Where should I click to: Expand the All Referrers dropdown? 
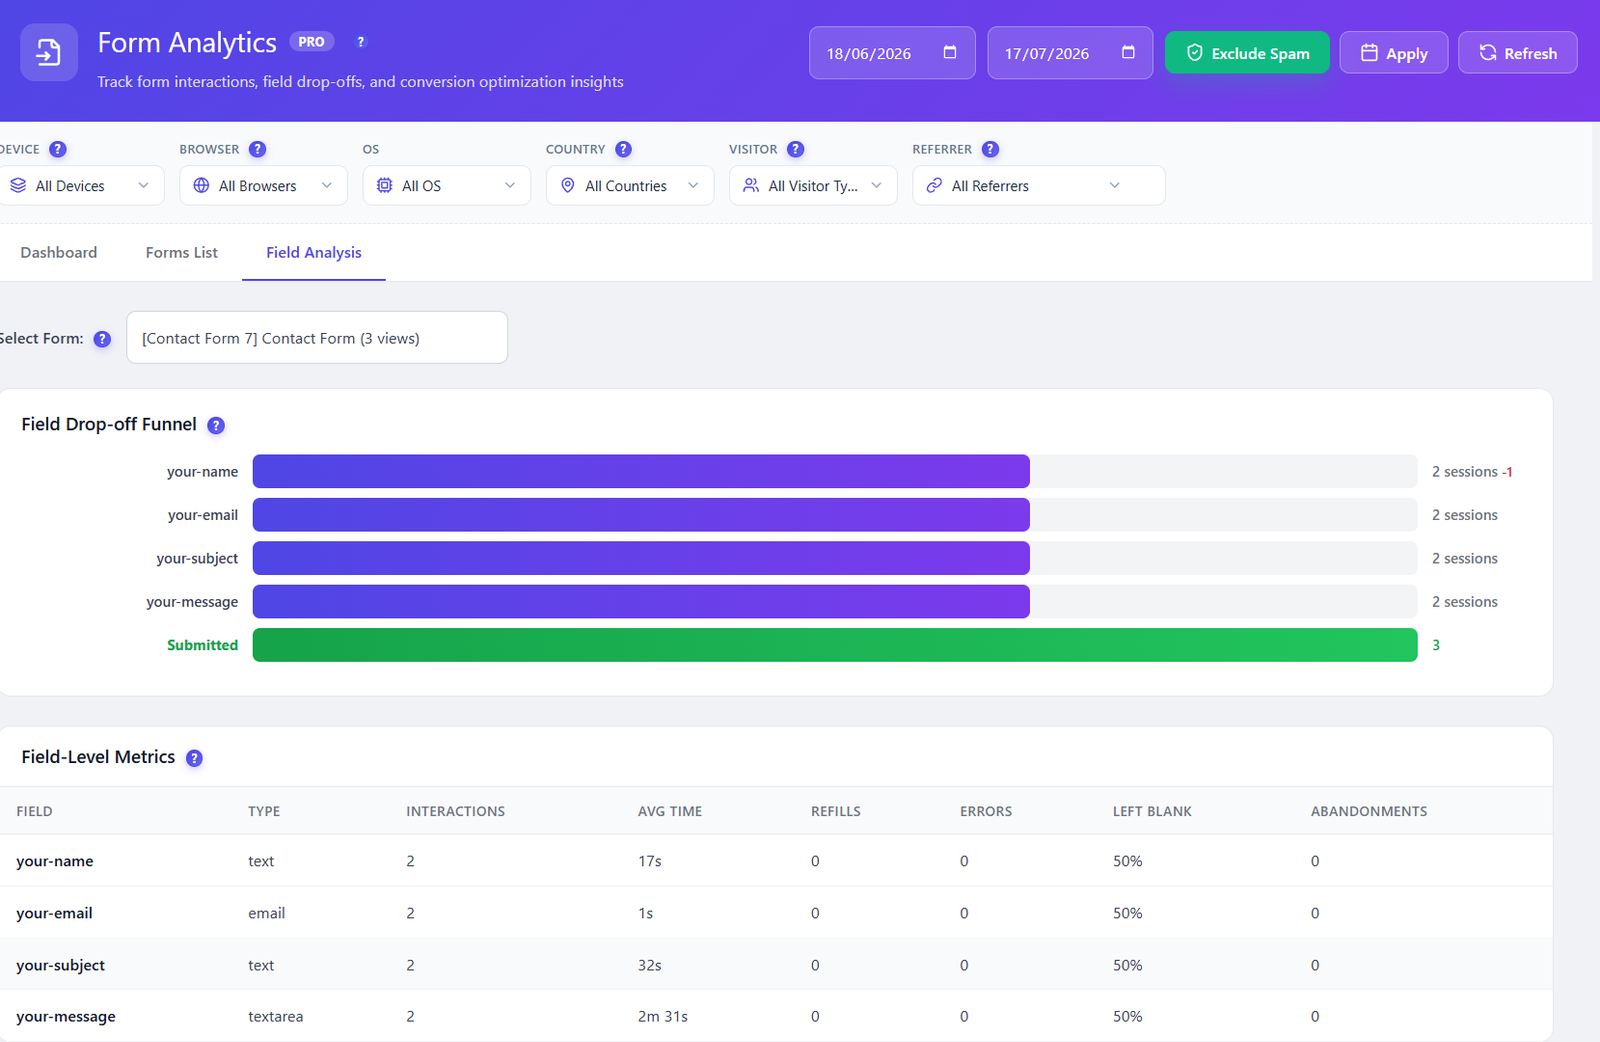tap(1039, 186)
